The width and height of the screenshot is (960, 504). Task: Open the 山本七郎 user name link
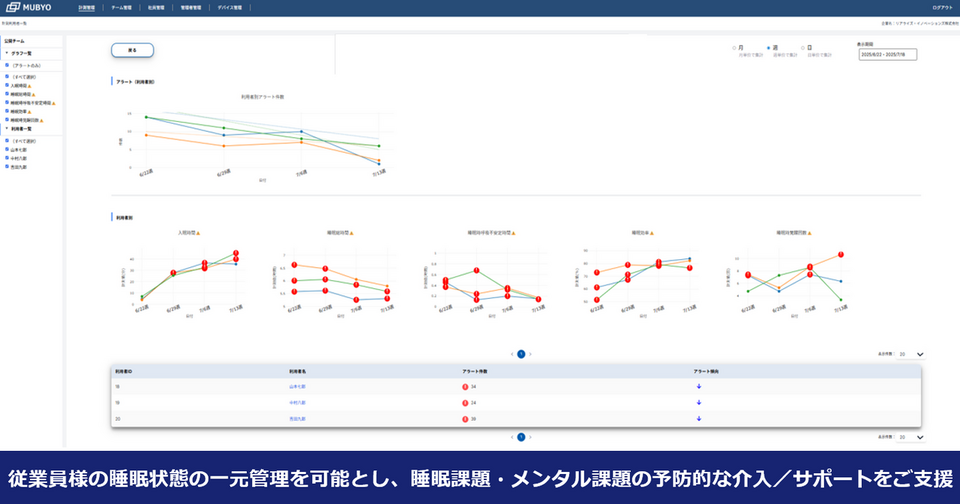click(298, 385)
